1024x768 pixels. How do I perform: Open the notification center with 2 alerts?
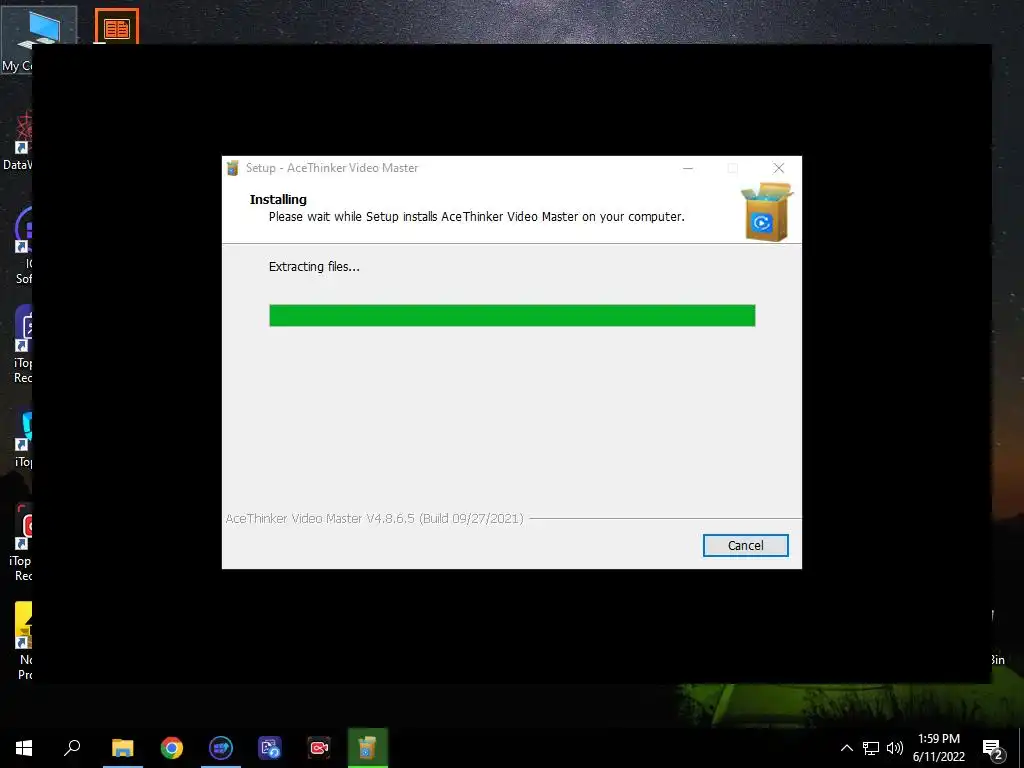993,749
